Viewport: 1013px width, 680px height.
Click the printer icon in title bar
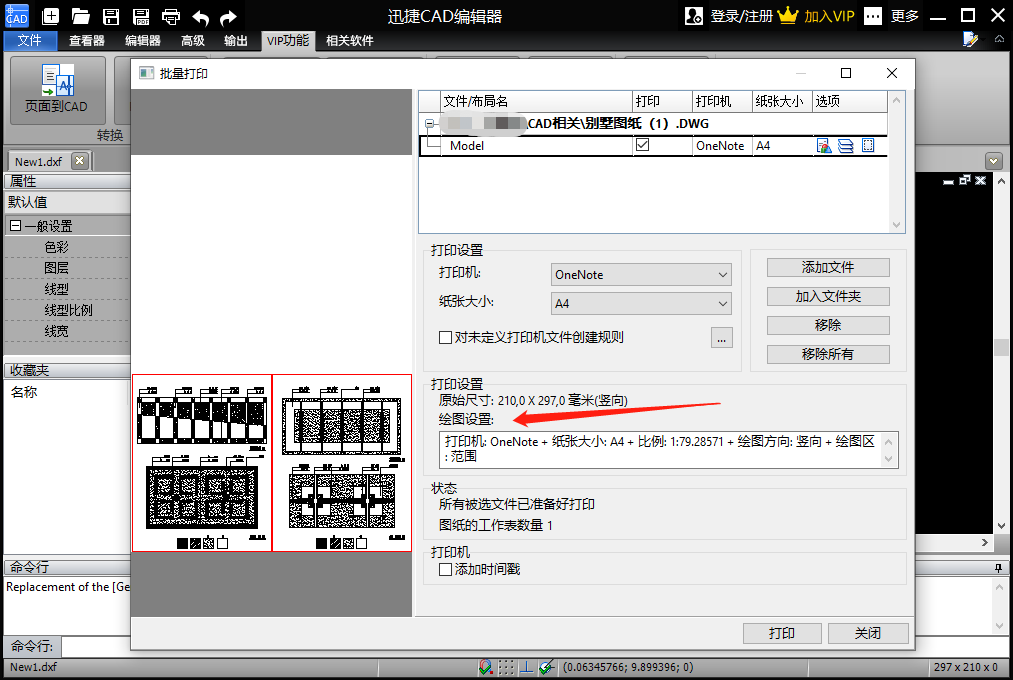tap(171, 16)
